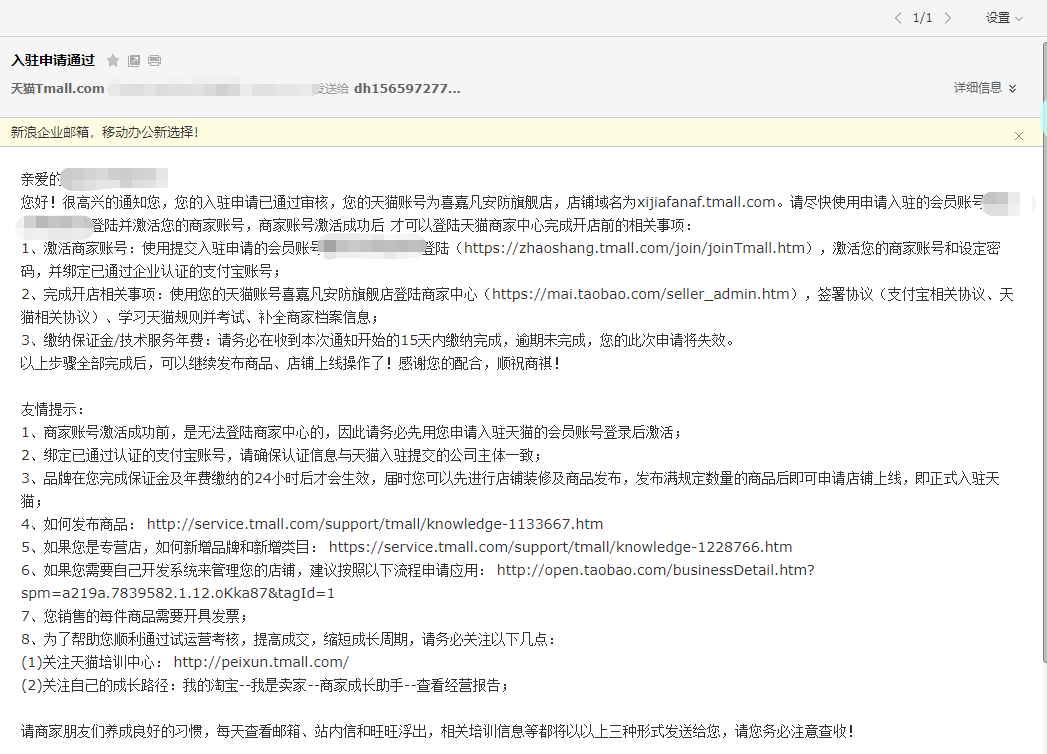Click the recipient dh156597277...
This screenshot has width=1047, height=754.
(407, 88)
